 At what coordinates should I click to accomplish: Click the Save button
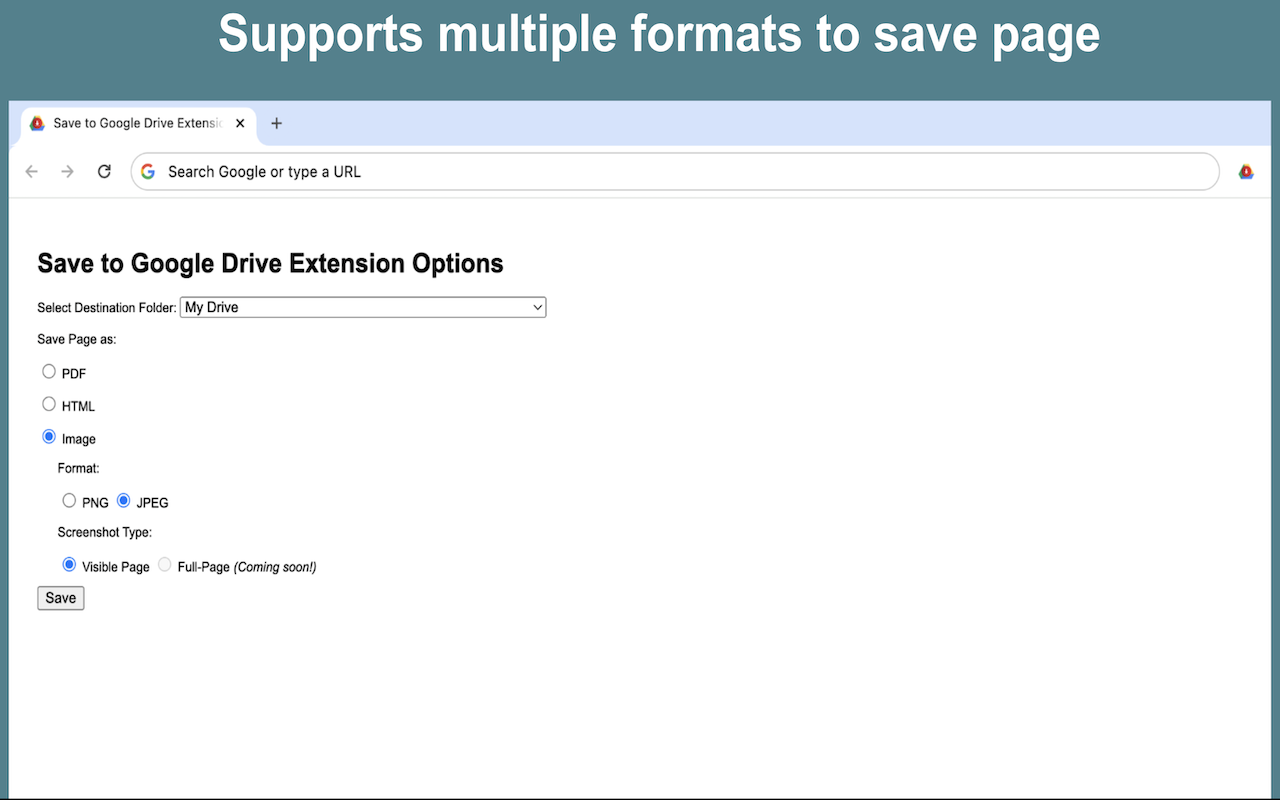coord(61,598)
